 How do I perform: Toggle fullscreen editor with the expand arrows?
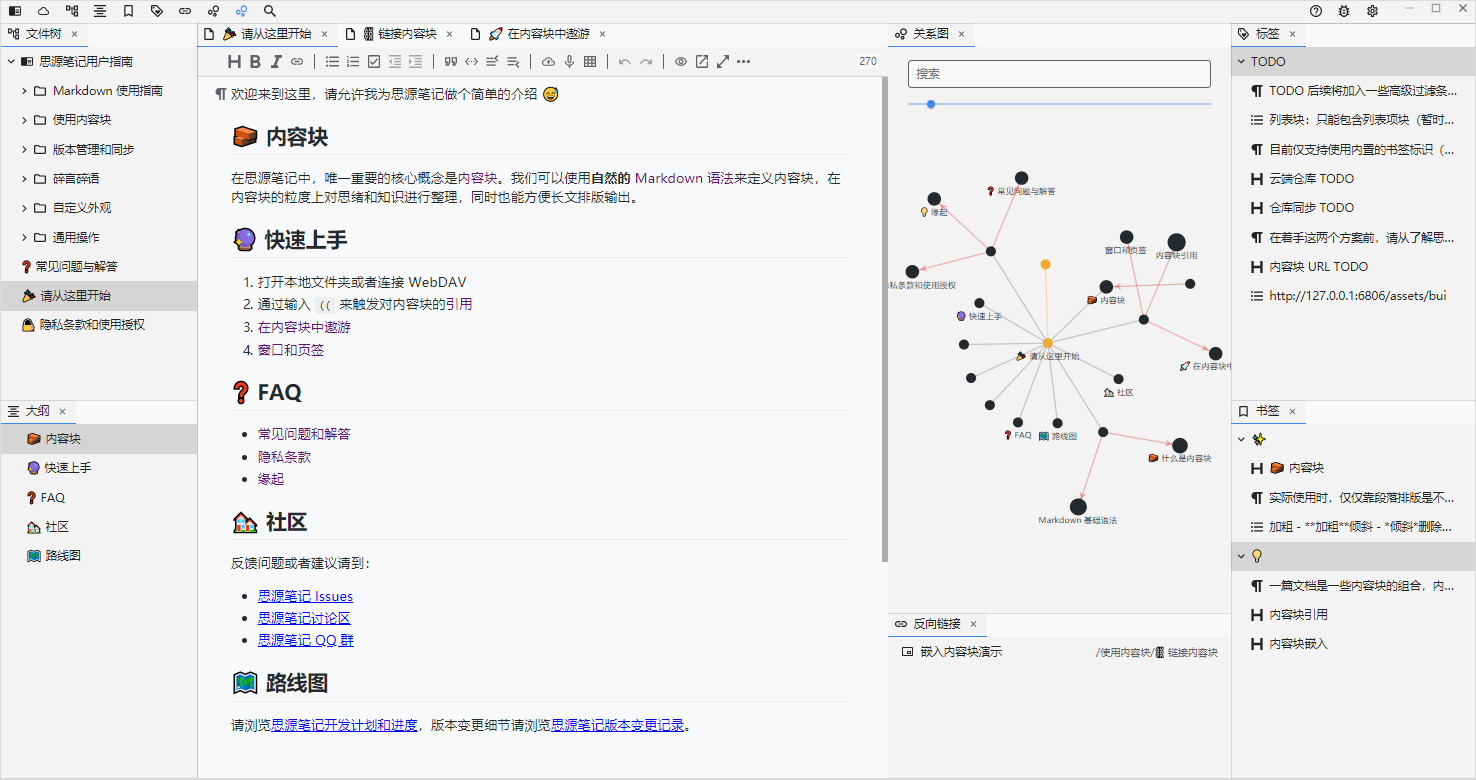(723, 62)
